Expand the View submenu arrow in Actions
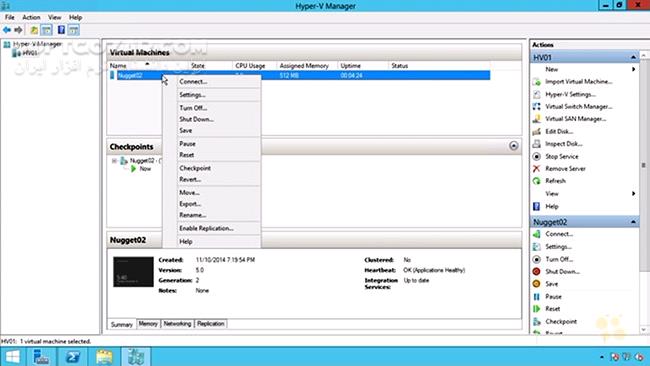Image resolution: width=650 pixels, height=366 pixels. point(633,194)
